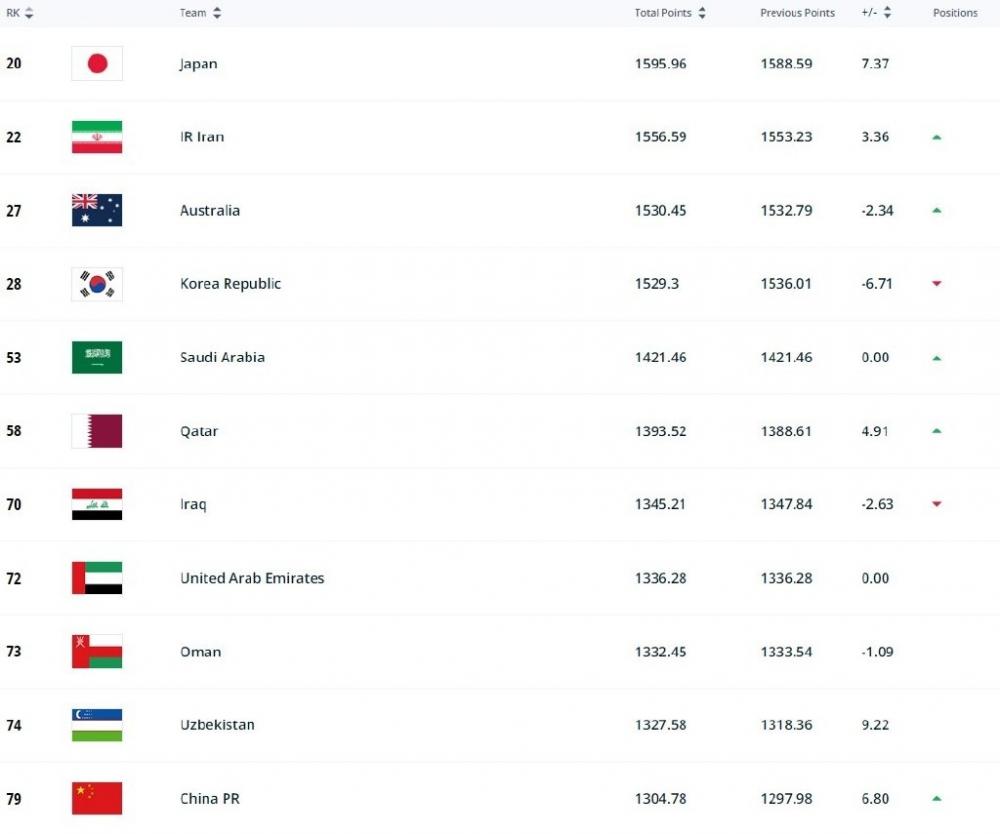Sort table by RK column arrows
Viewport: 1000px width, 834px height.
[29, 13]
